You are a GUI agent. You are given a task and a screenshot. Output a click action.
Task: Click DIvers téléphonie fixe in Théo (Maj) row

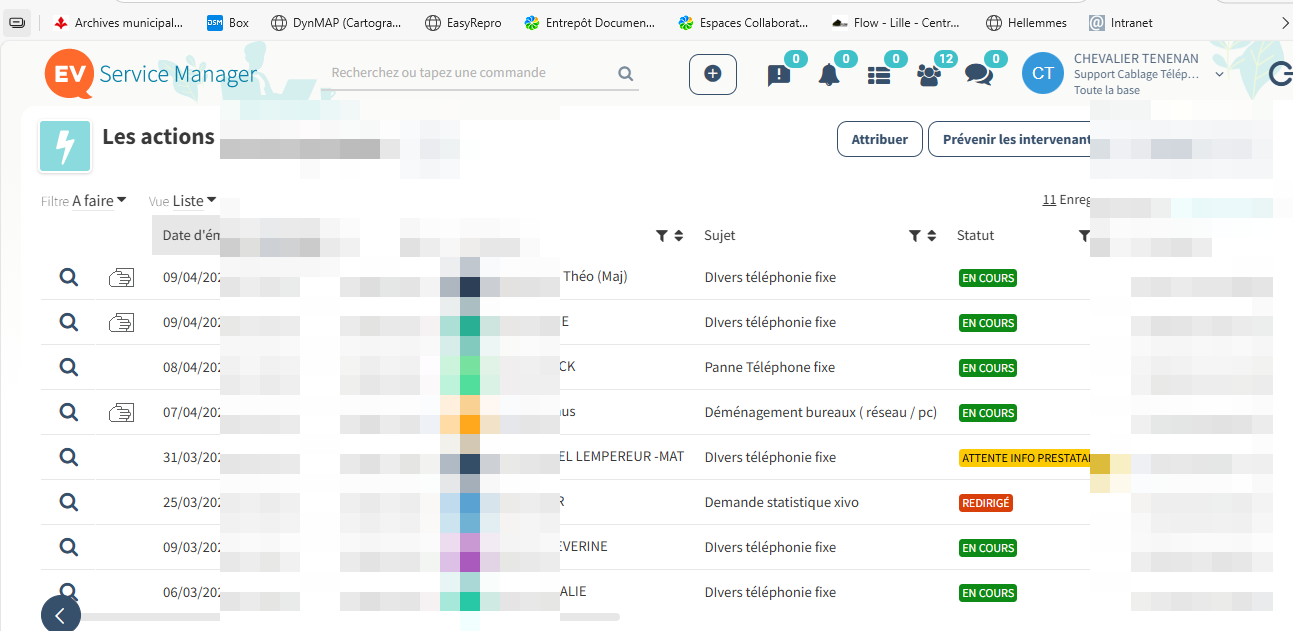[x=770, y=277]
